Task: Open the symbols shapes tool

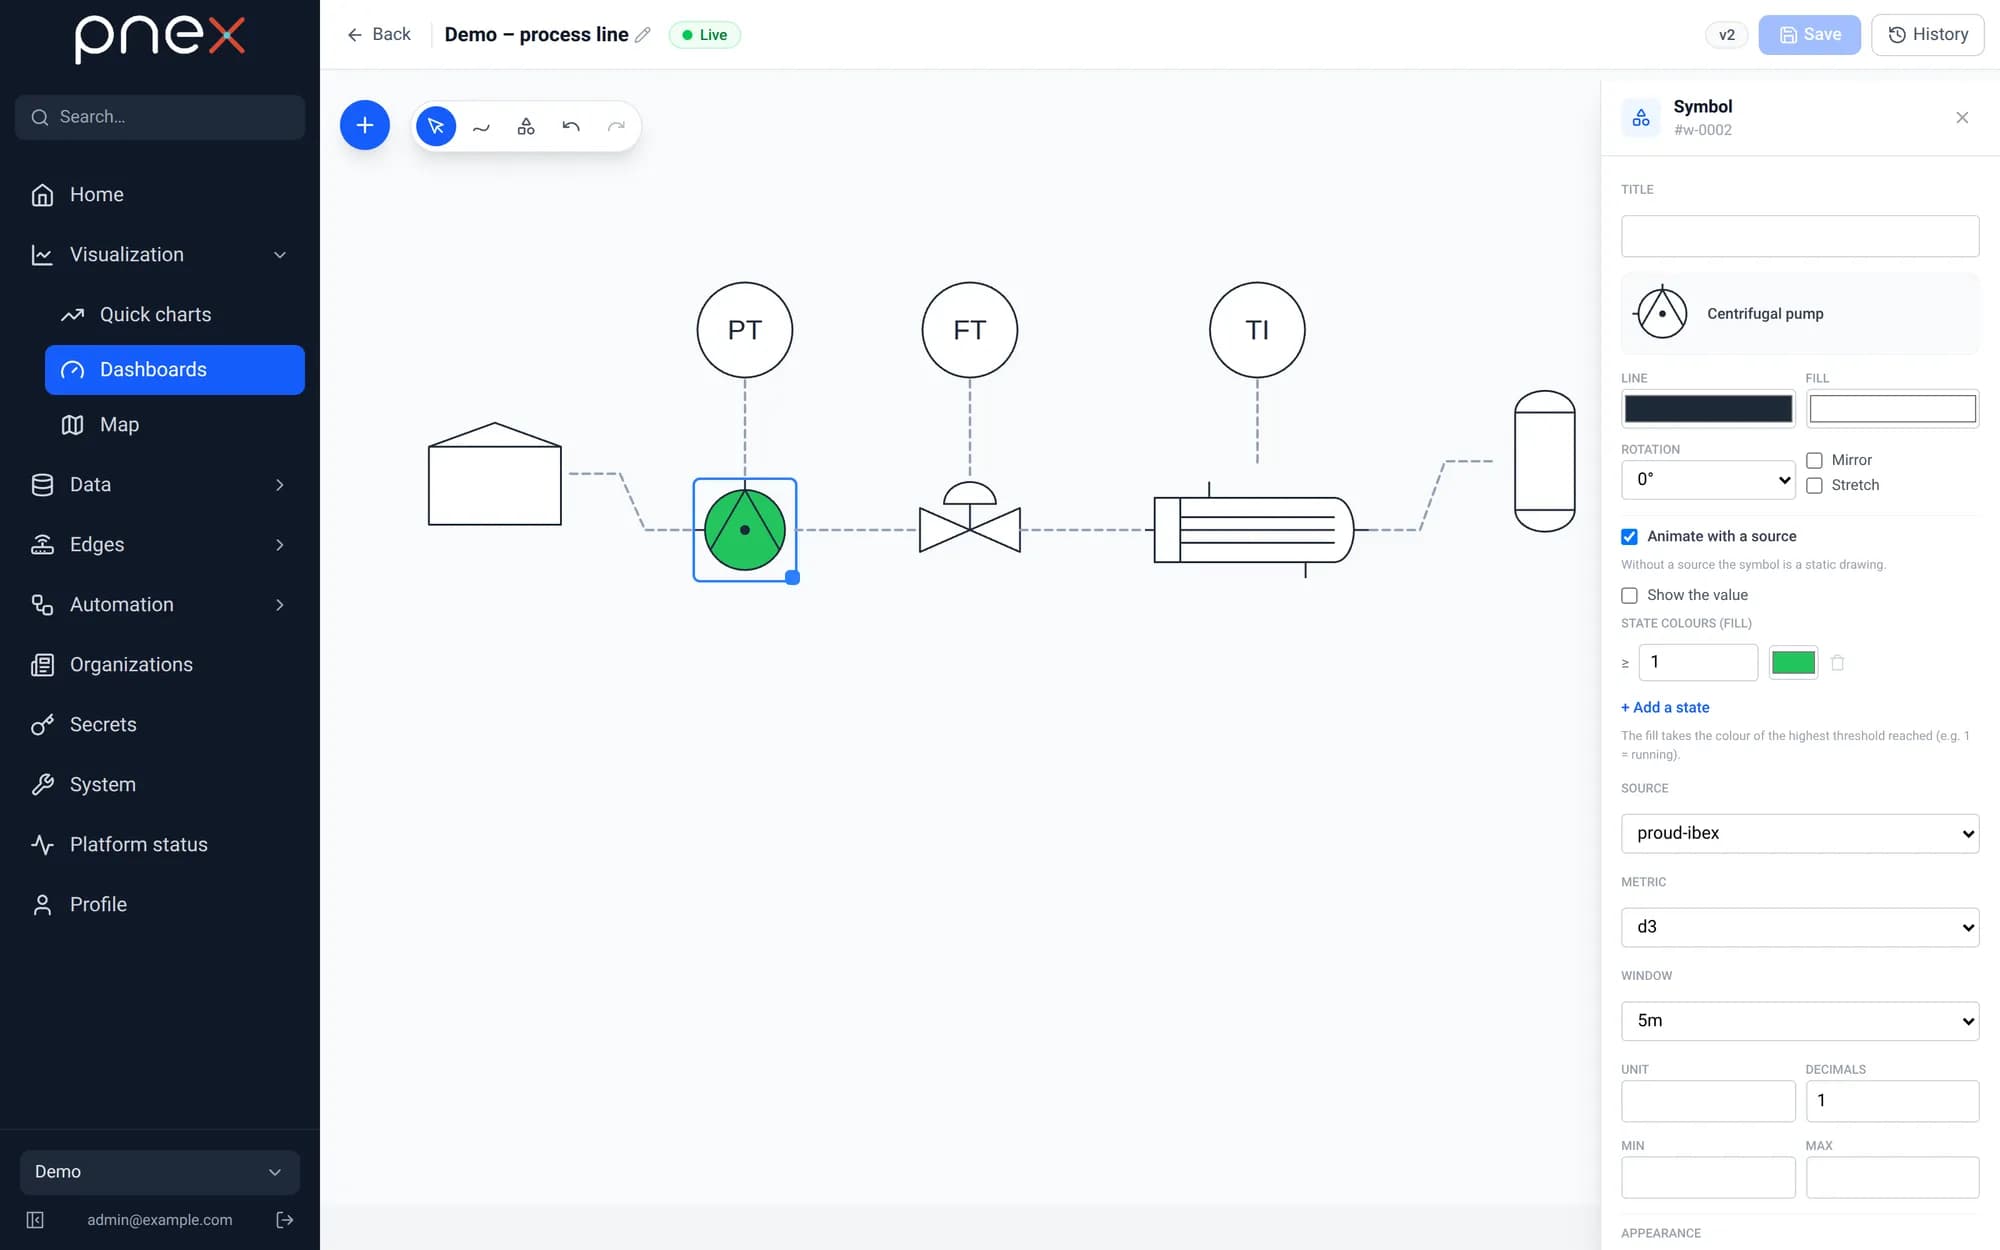Action: click(x=526, y=126)
